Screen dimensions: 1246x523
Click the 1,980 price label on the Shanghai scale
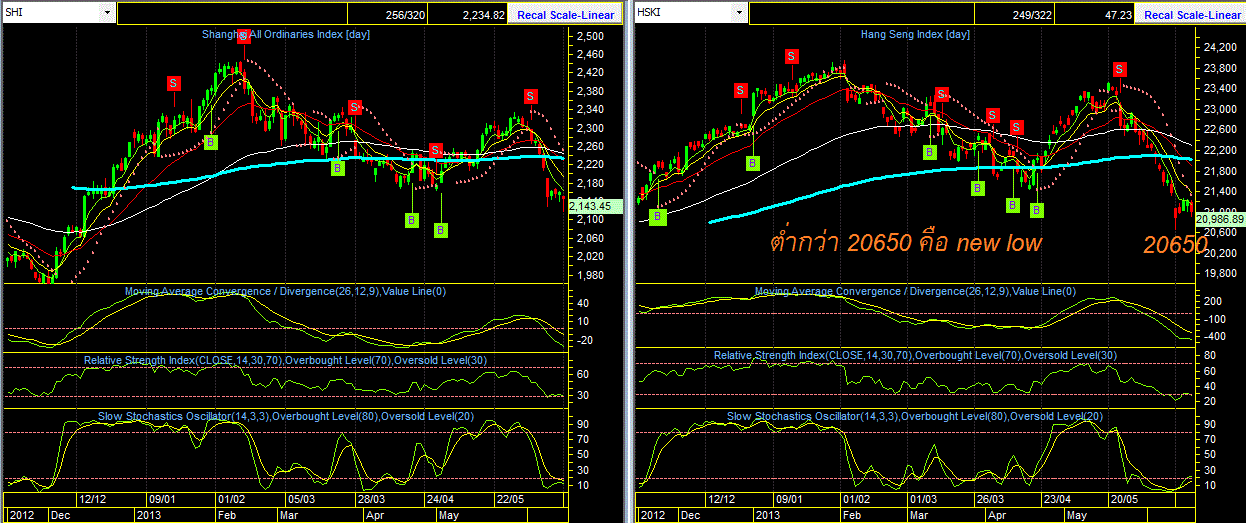click(589, 274)
